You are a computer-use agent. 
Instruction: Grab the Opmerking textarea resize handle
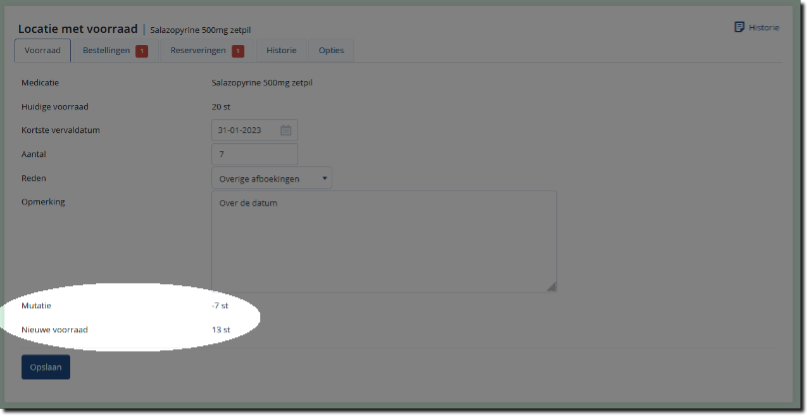[x=551, y=287]
